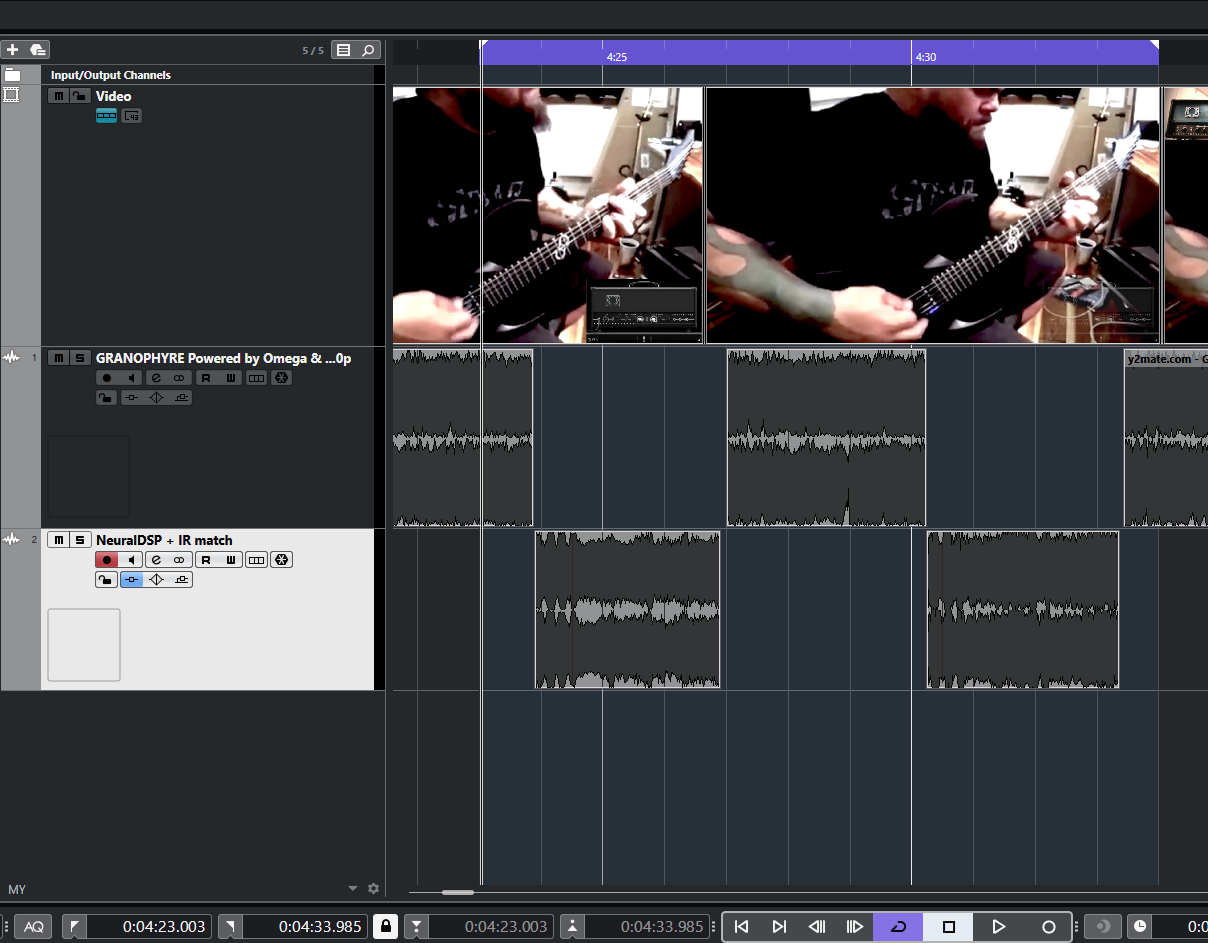Bypass sends on GRANOPHYRE track
This screenshot has width=1208, height=943.
coord(180,398)
